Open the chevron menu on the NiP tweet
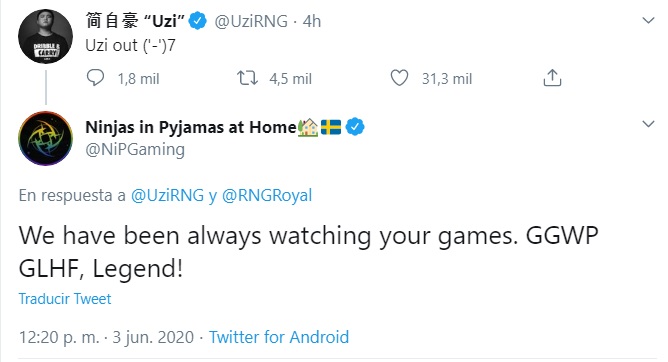 (x=648, y=124)
